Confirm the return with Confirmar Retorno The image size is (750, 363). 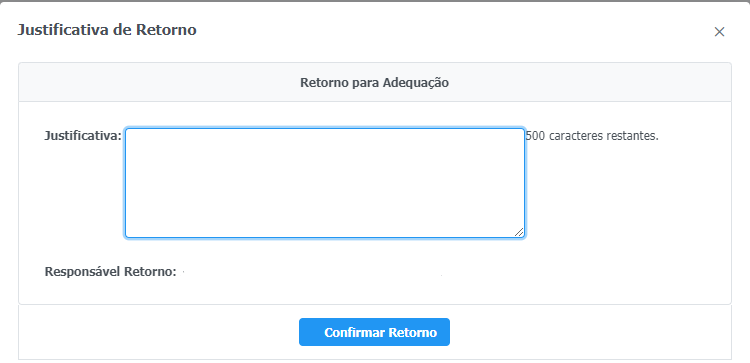[374, 332]
